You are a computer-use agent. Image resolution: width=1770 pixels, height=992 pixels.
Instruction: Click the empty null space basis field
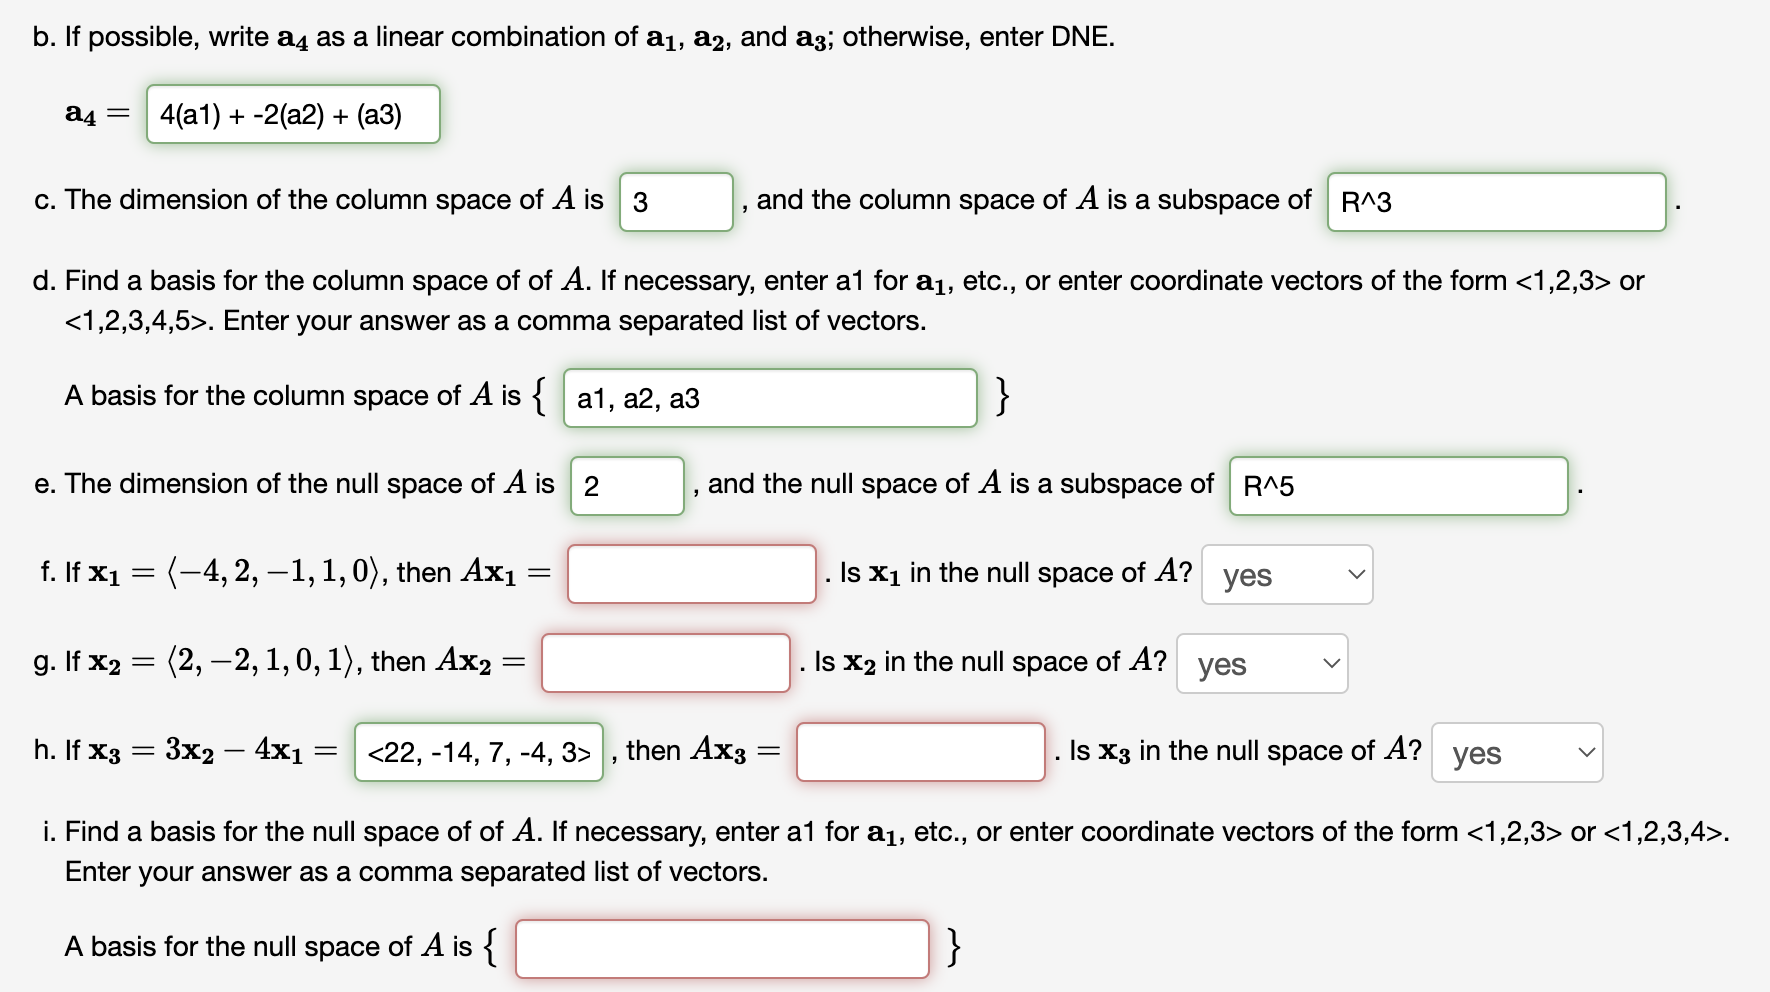(x=722, y=947)
